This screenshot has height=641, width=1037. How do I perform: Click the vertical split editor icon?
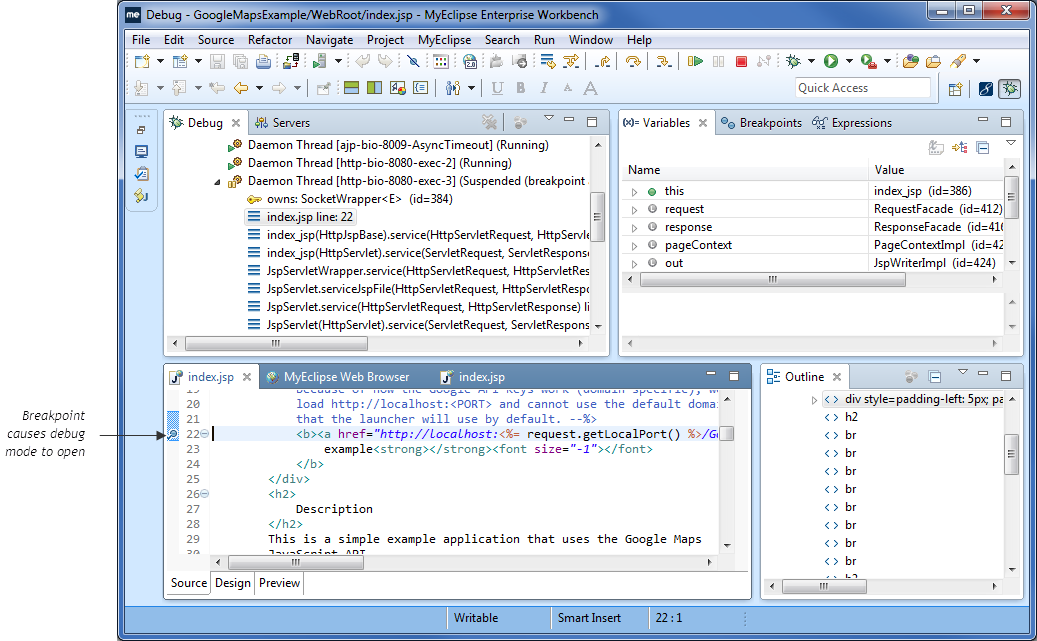[x=374, y=88]
